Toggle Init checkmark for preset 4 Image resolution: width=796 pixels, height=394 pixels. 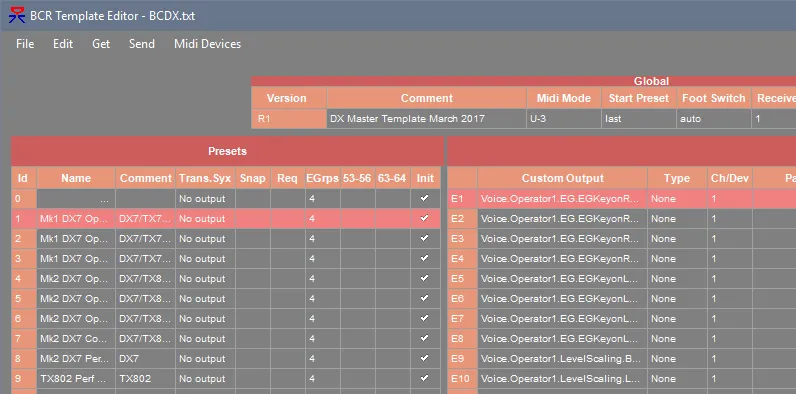tap(425, 278)
